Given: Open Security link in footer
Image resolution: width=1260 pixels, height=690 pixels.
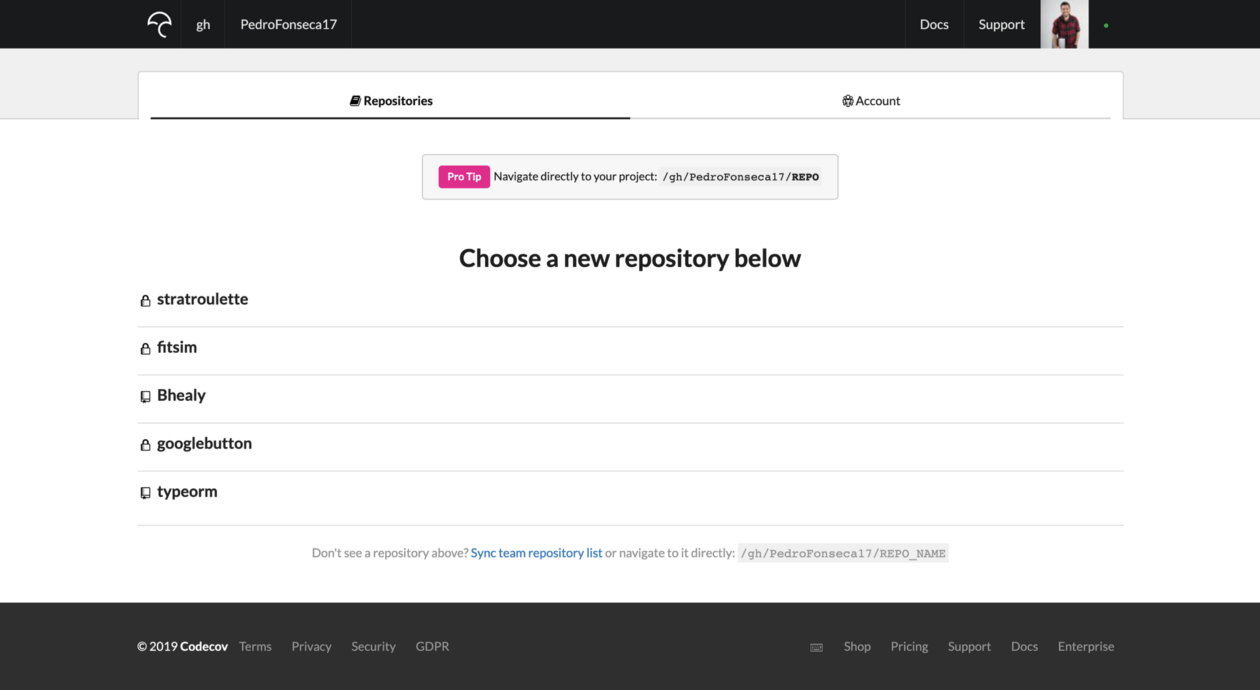Looking at the screenshot, I should (373, 646).
